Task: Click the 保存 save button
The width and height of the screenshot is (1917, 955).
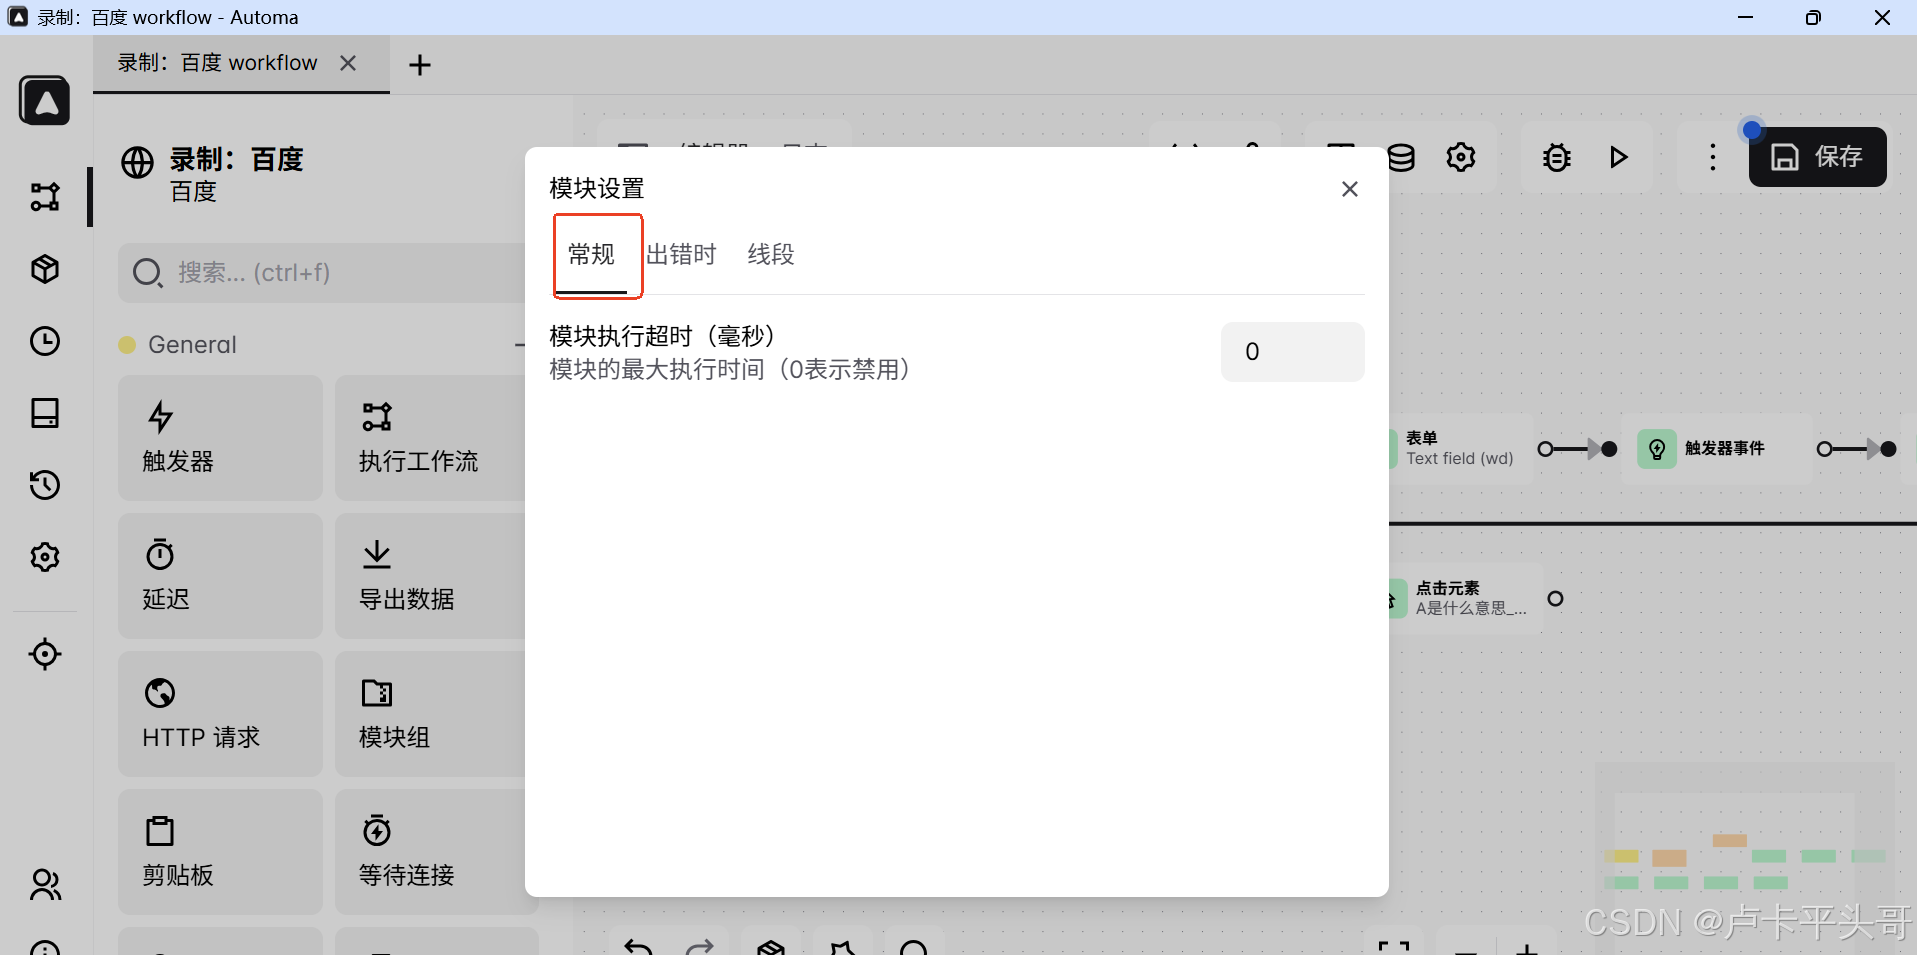Action: [x=1817, y=157]
